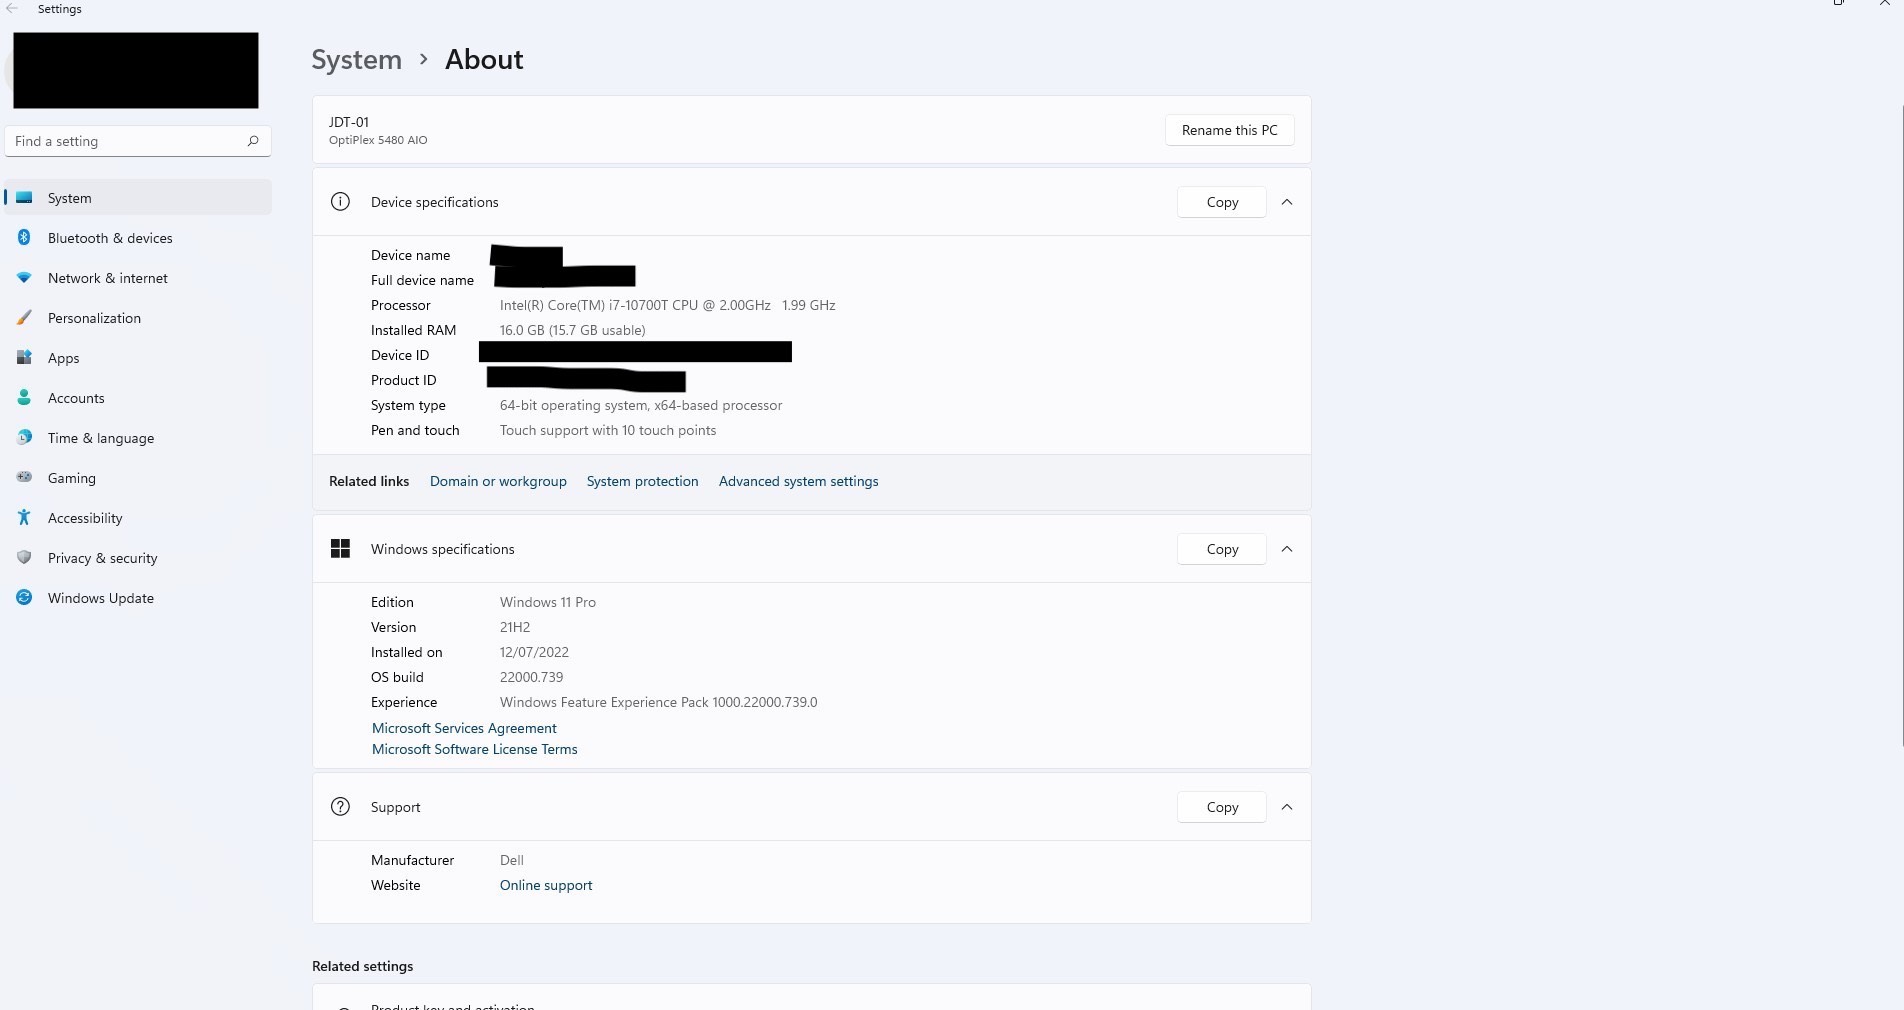Screen dimensions: 1904x1010
Task: Click the processor value Intel Core i7-10700T
Action: [667, 305]
